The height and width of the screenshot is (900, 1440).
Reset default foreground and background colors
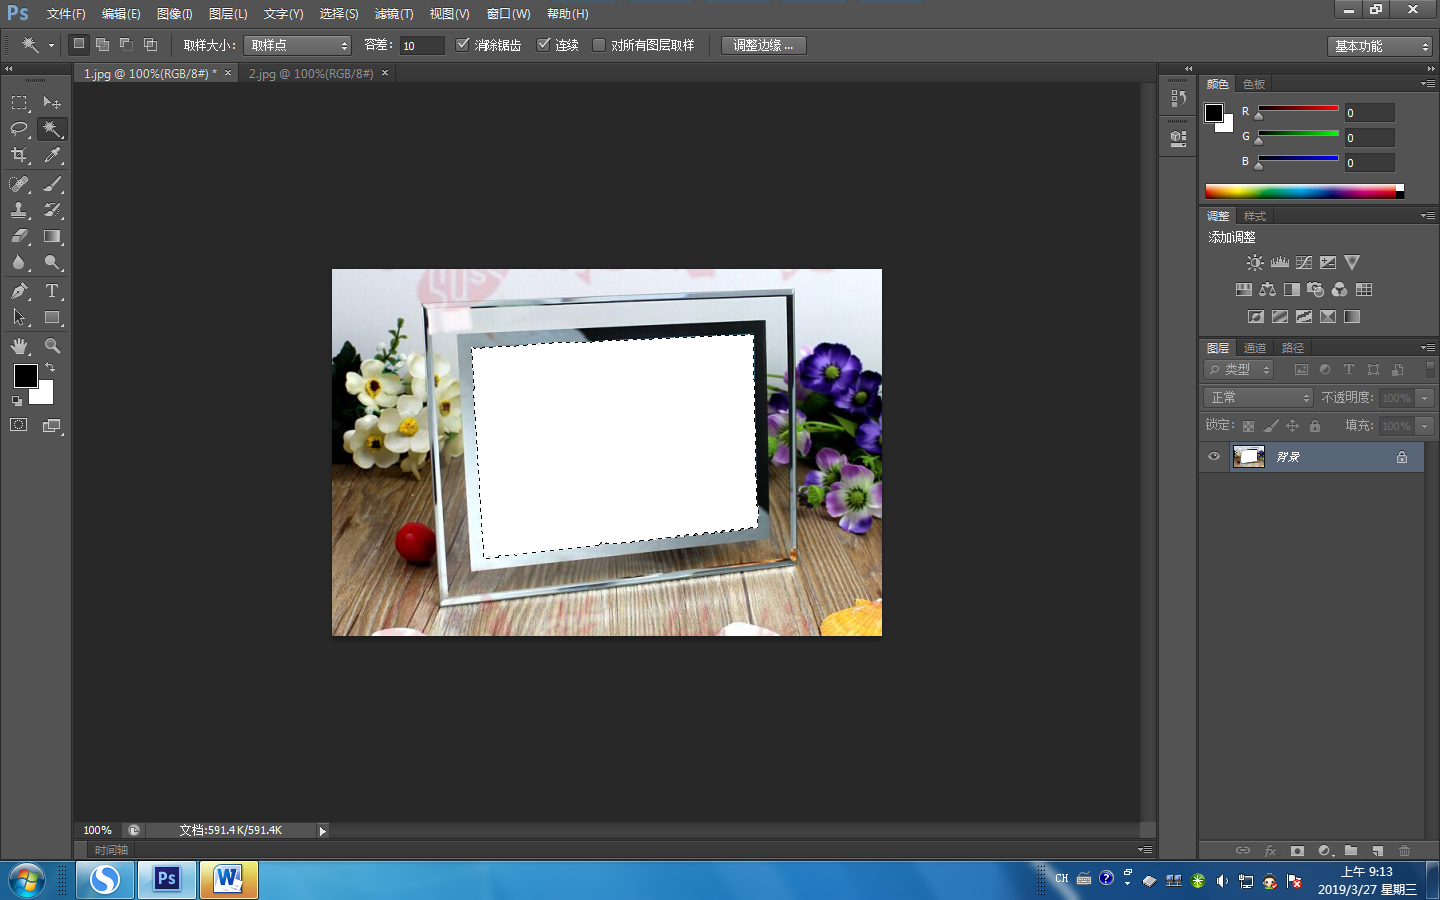pyautogui.click(x=16, y=401)
